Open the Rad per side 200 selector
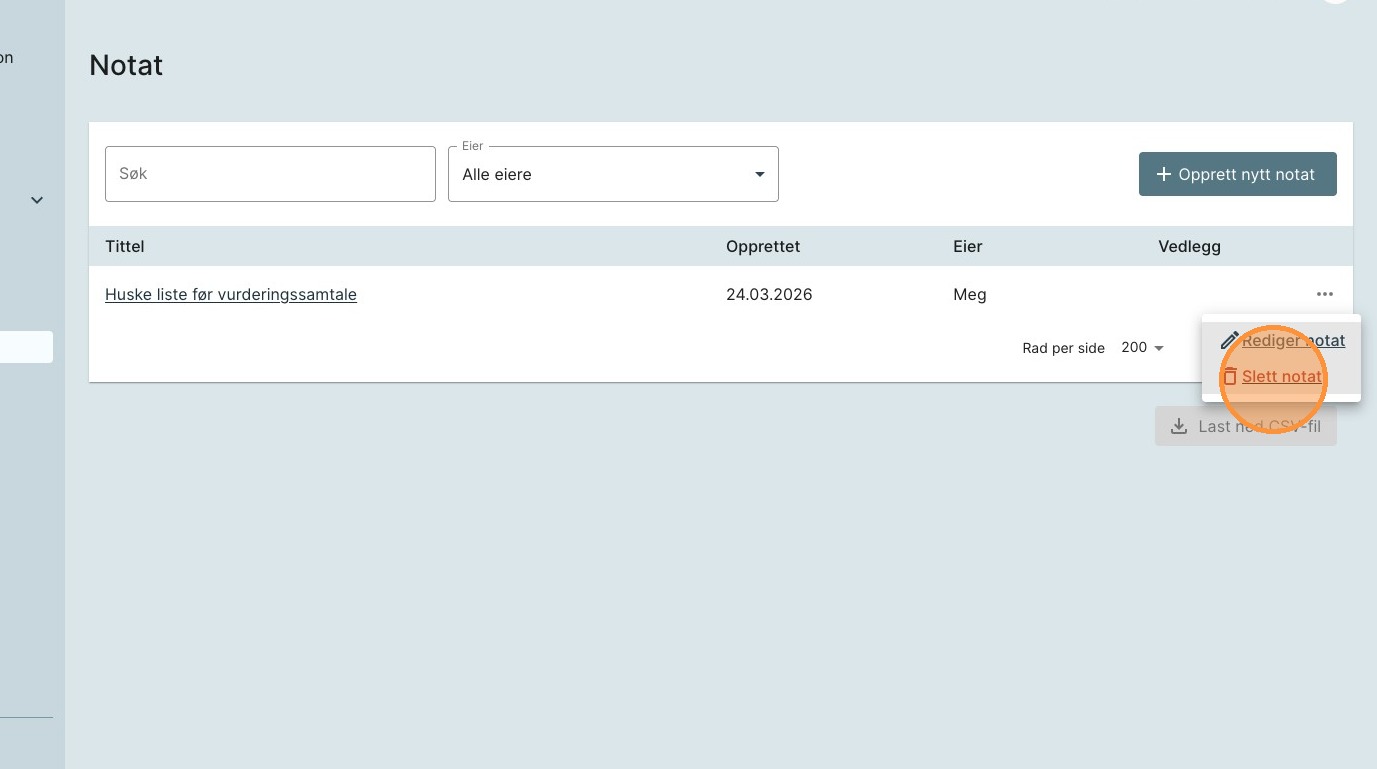Viewport: 1377px width, 769px height. click(x=1142, y=348)
